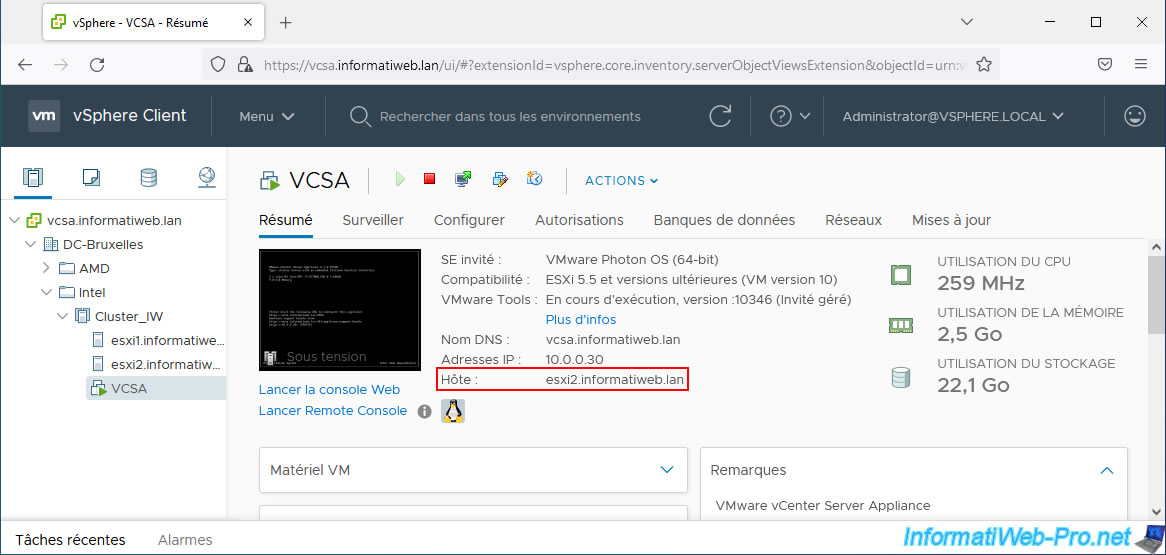
Task: Open the Firefox hamburger menu
Action: 1141,65
